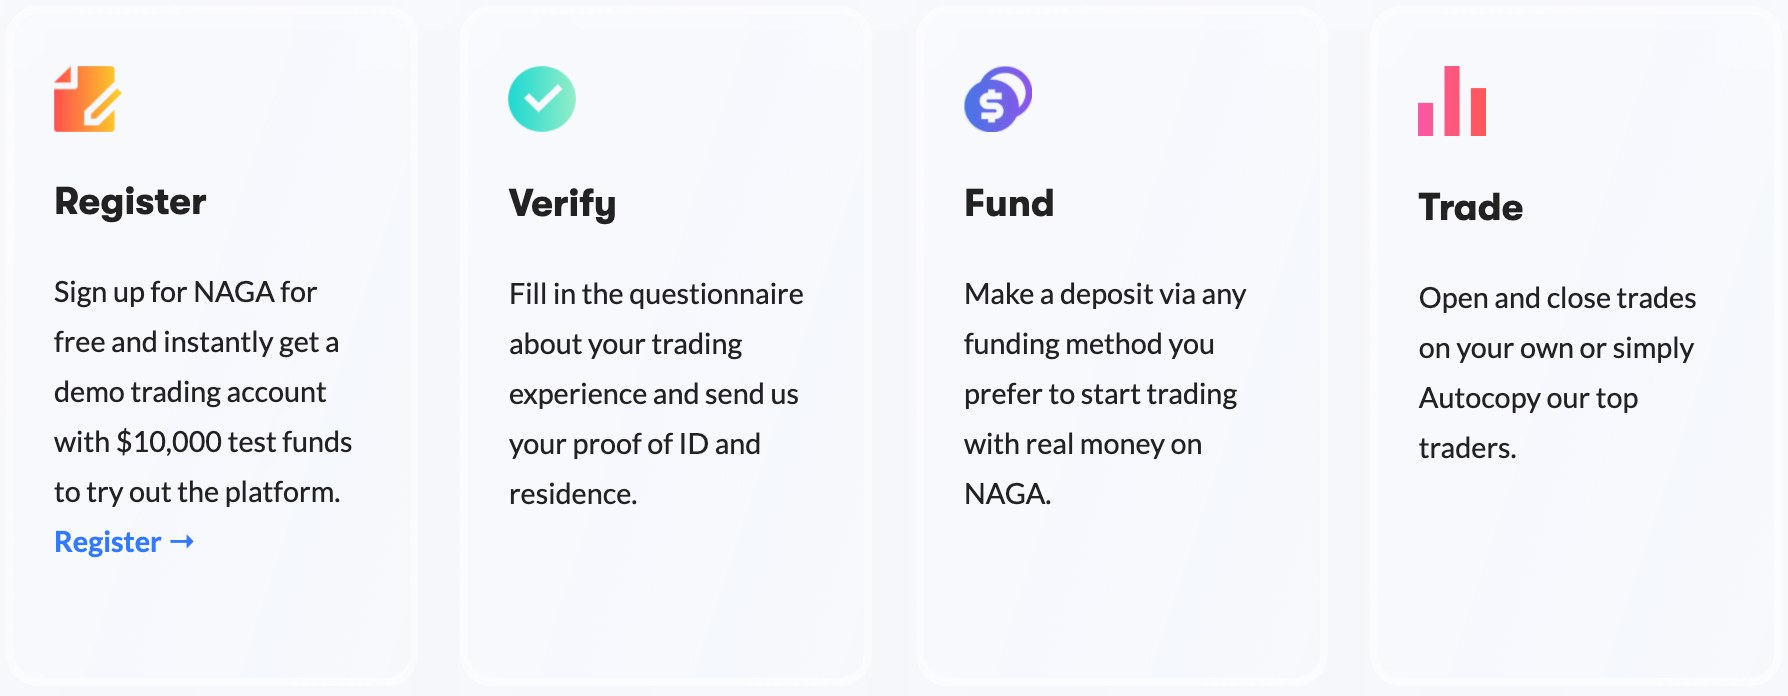Click the pink bar chart trade icon
This screenshot has width=1788, height=696.
(x=1452, y=101)
